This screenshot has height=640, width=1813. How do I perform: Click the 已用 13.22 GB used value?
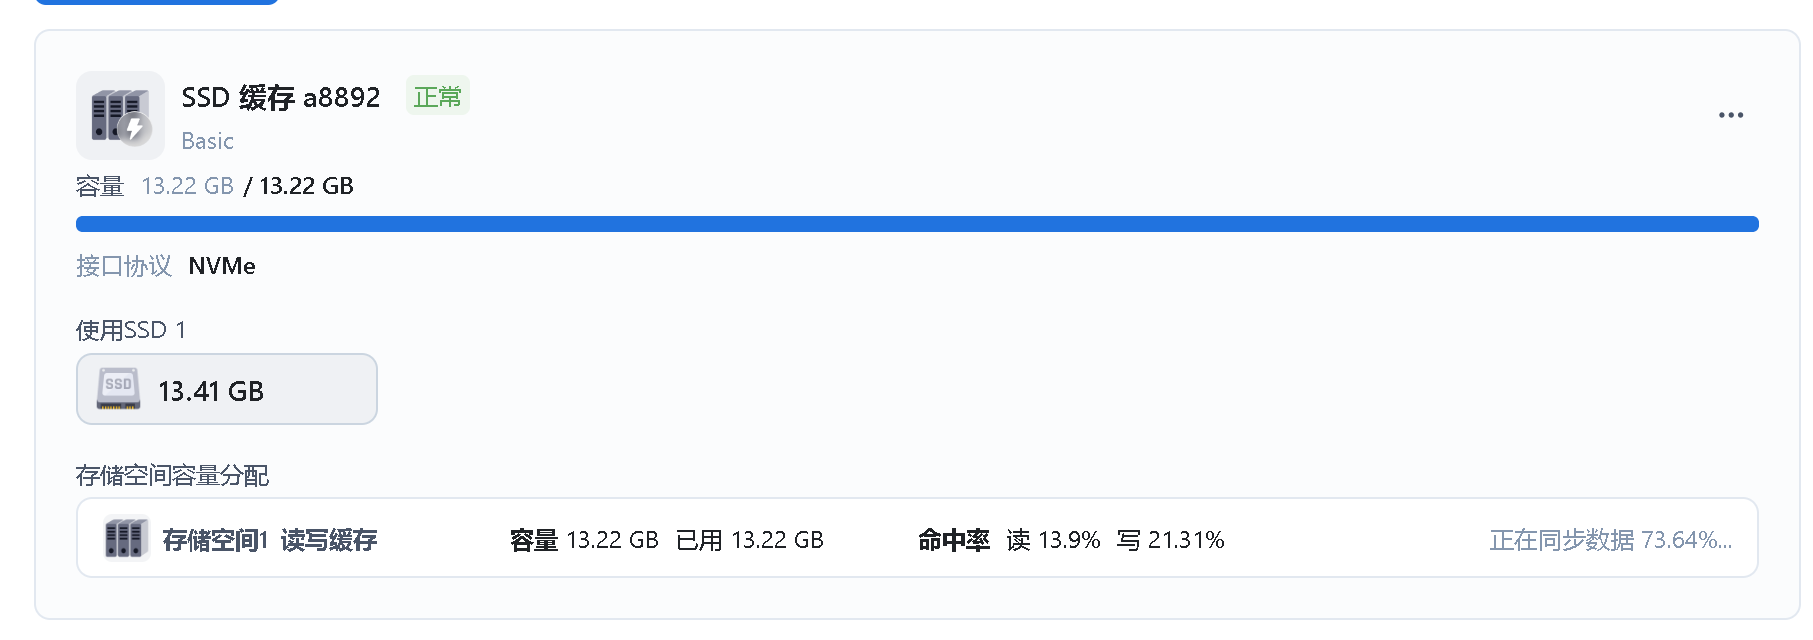[x=749, y=540]
